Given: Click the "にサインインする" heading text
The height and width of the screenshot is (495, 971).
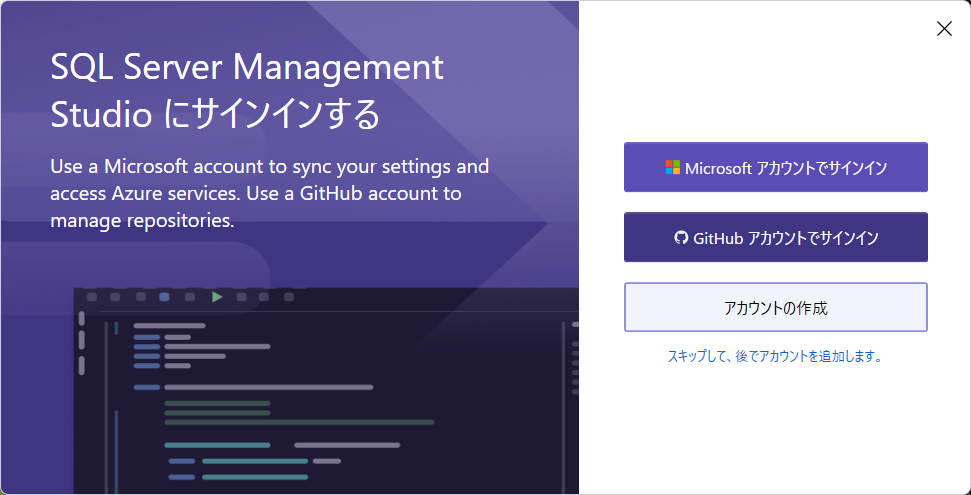Looking at the screenshot, I should pos(272,114).
